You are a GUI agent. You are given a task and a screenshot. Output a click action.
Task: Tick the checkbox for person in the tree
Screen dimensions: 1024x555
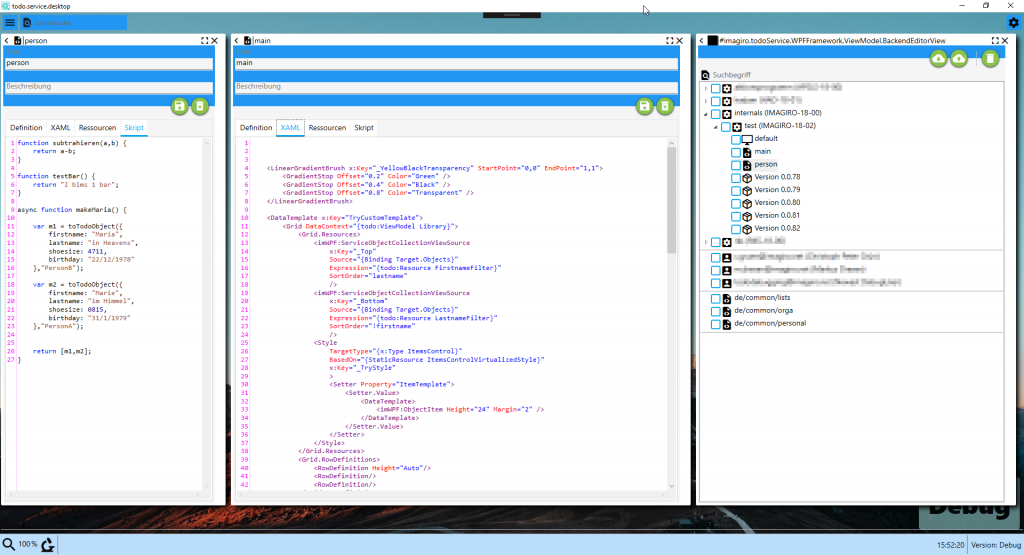736,165
